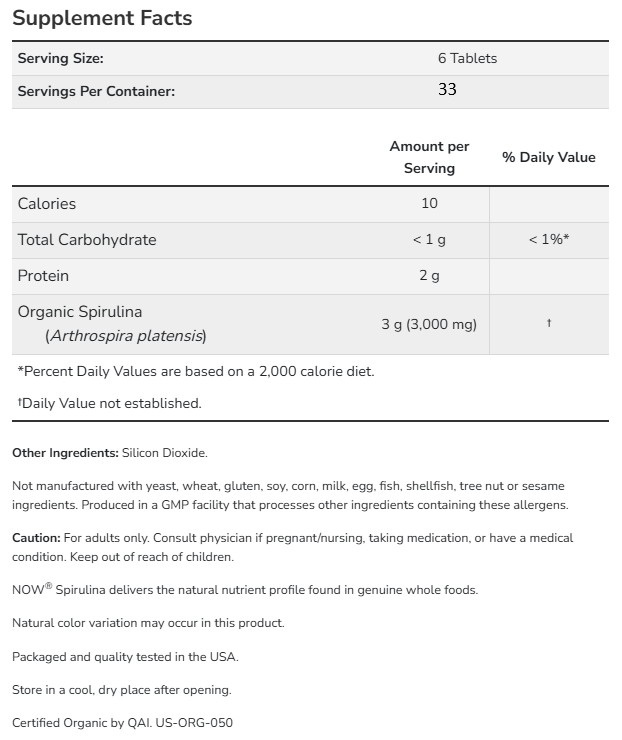
Task: Click the Supplement Facts heading
Action: (x=102, y=18)
